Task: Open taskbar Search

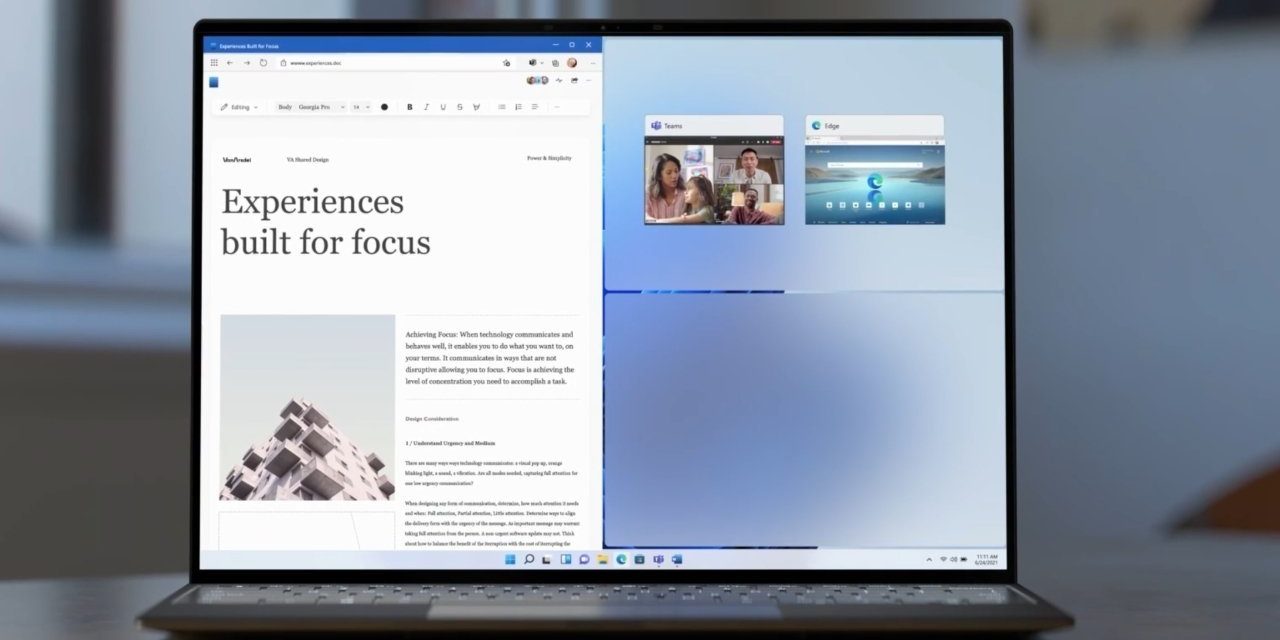Action: pos(529,559)
